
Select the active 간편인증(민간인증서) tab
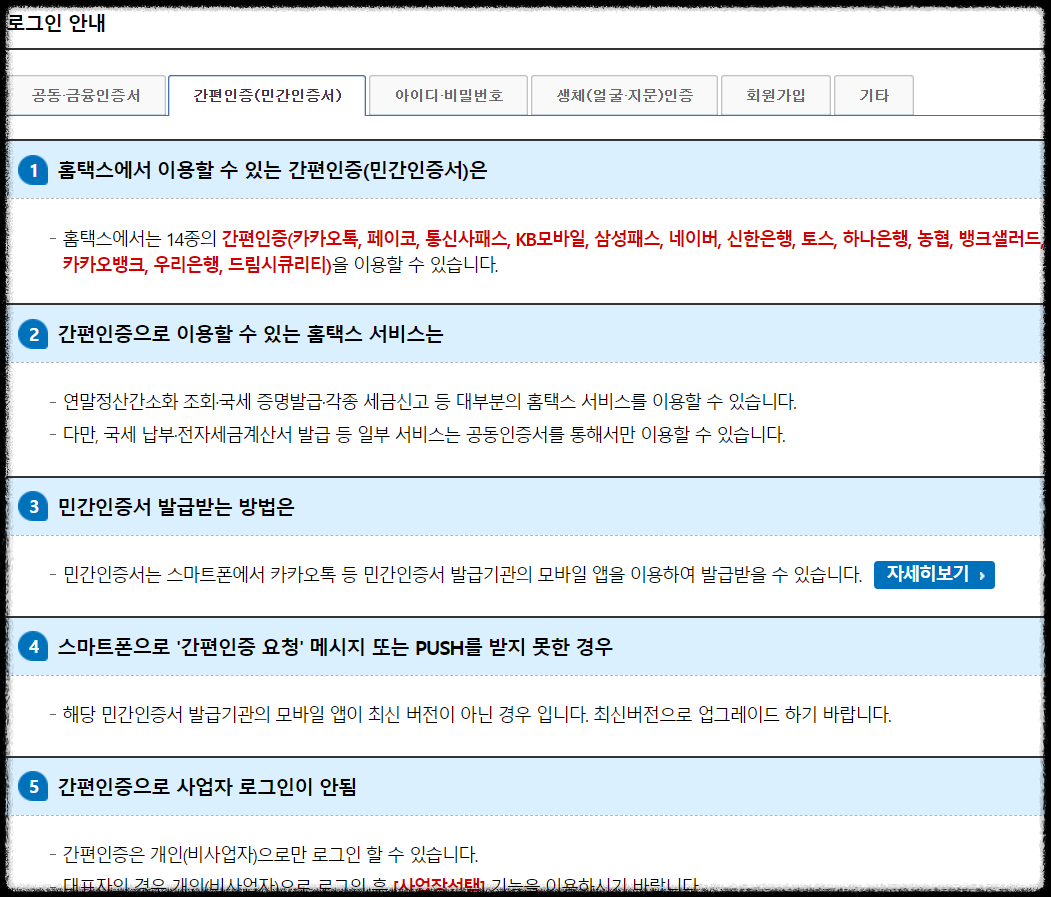(270, 95)
